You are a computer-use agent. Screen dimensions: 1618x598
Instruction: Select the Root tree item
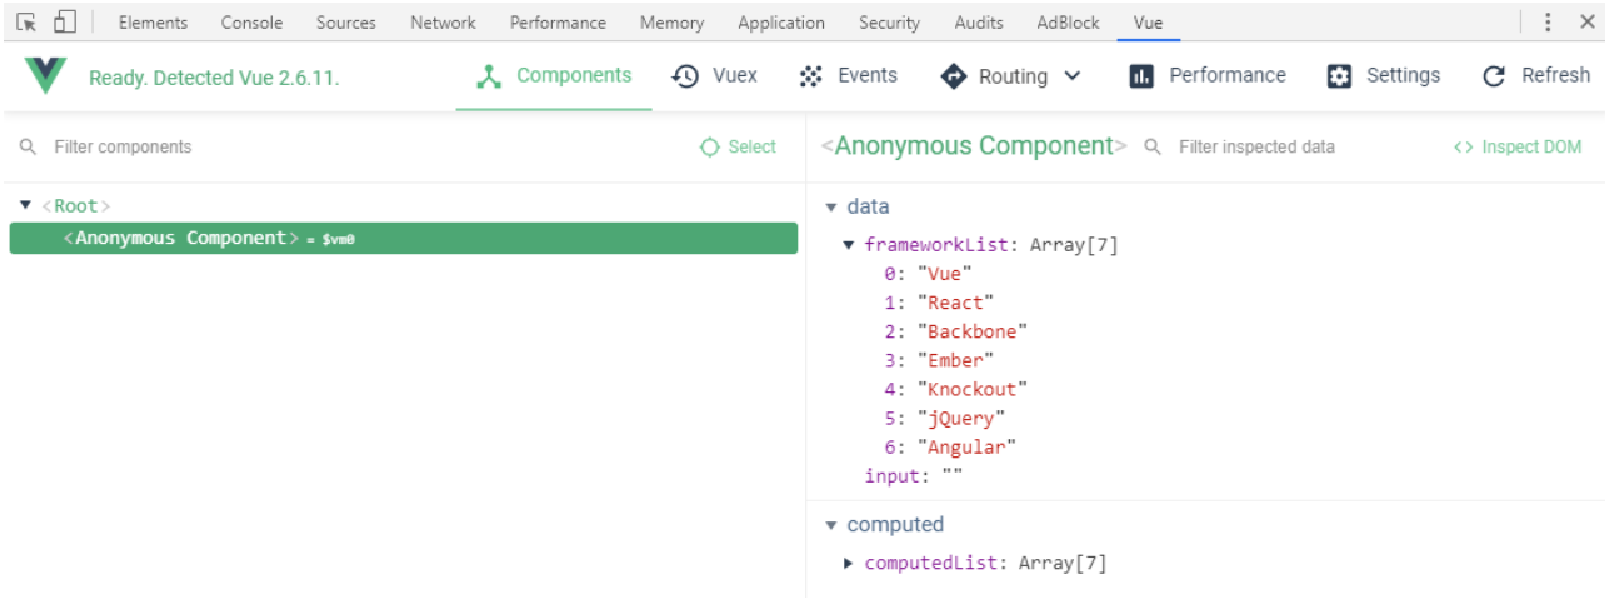(x=76, y=206)
